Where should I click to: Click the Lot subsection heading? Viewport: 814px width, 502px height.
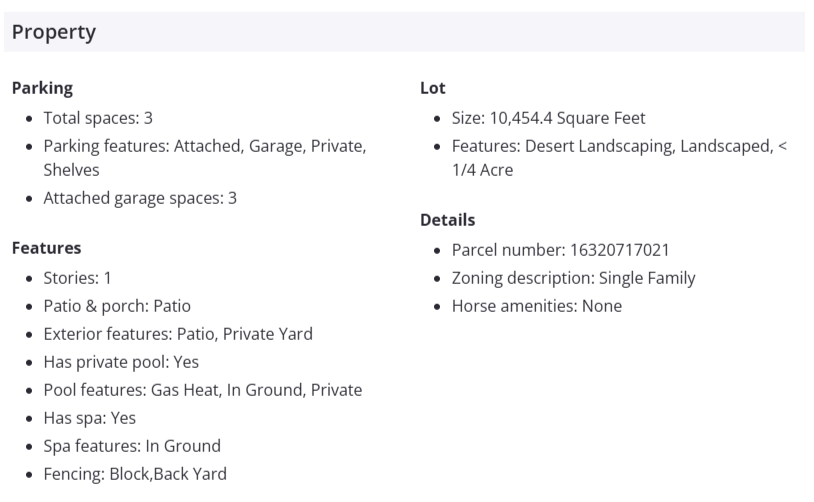tap(432, 88)
